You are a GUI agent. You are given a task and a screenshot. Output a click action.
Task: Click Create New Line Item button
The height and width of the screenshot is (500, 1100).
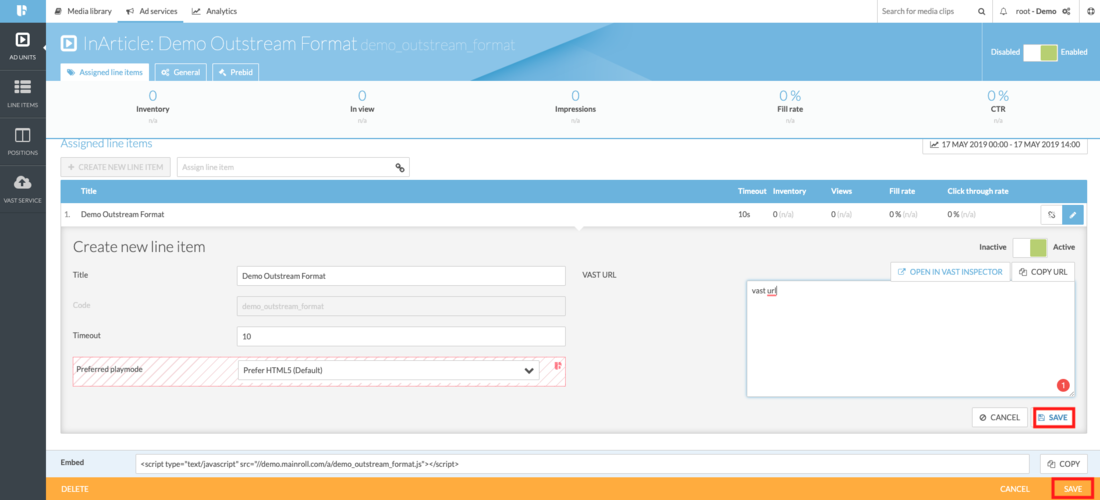coord(116,167)
